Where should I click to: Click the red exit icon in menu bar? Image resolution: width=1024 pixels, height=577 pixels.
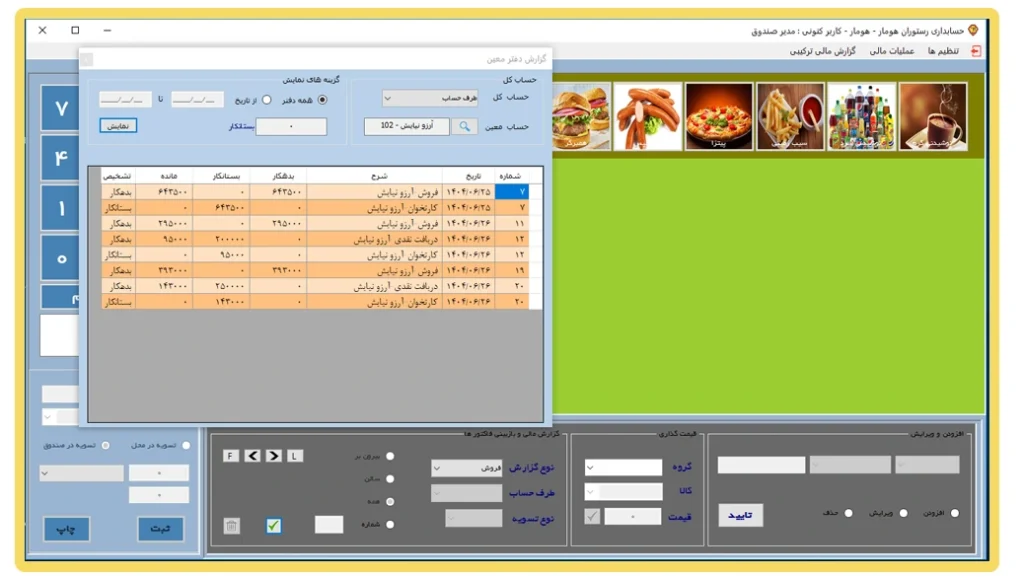click(976, 51)
